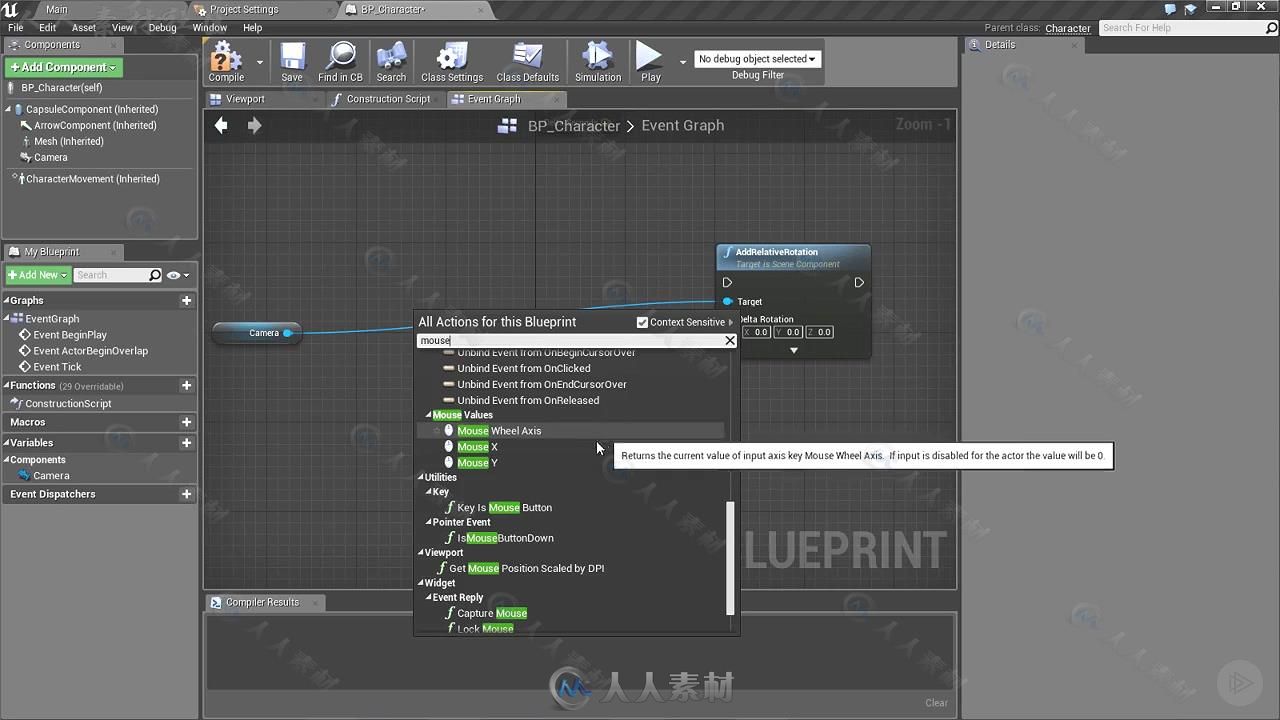The height and width of the screenshot is (720, 1280).
Task: Collapse the Components section in My Blueprint
Action: pyautogui.click(x=7, y=460)
